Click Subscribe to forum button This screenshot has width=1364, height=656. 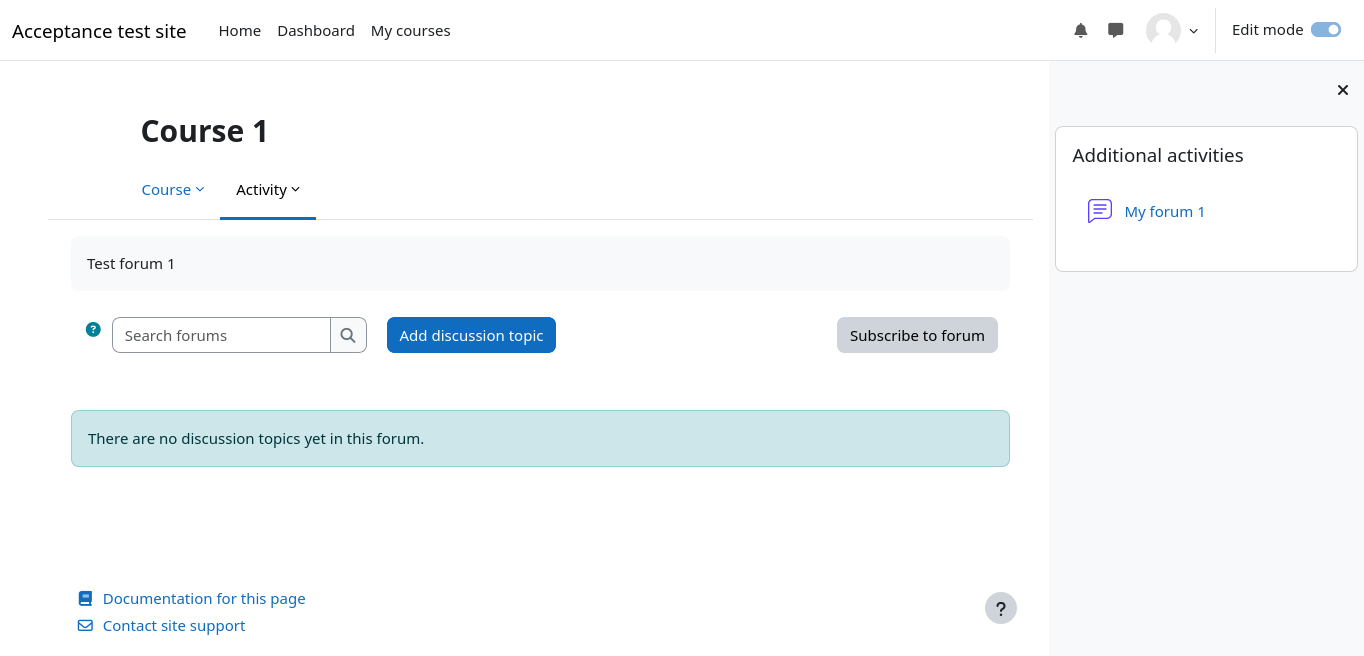[x=917, y=335]
